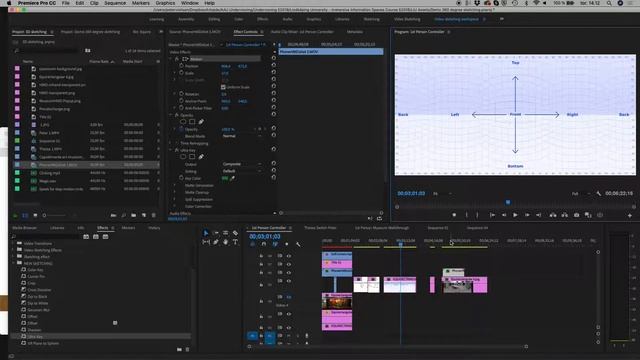
Task: Expand the Matte Generation section
Action: point(175,185)
